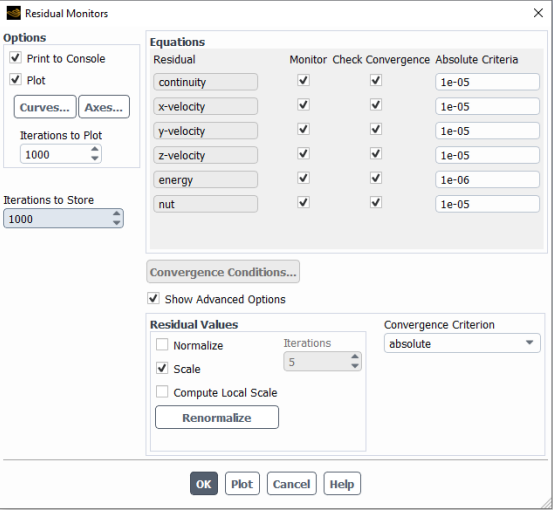Toggle Monitor checkbox for energy
This screenshot has width=553, height=510.
point(303,178)
